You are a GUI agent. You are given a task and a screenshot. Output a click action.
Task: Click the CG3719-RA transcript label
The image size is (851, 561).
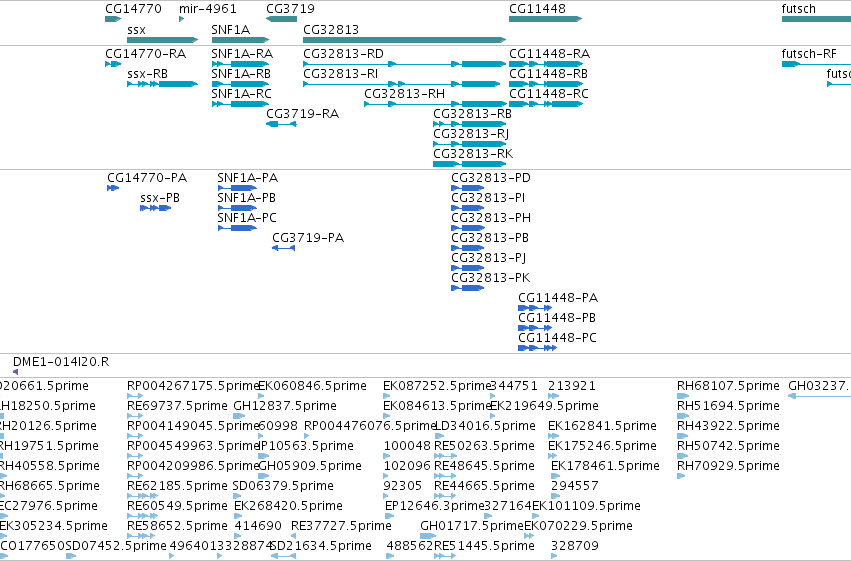(x=302, y=114)
